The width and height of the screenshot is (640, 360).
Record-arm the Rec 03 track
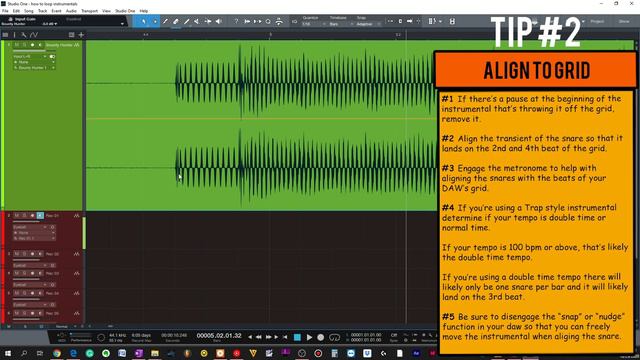coord(32,273)
